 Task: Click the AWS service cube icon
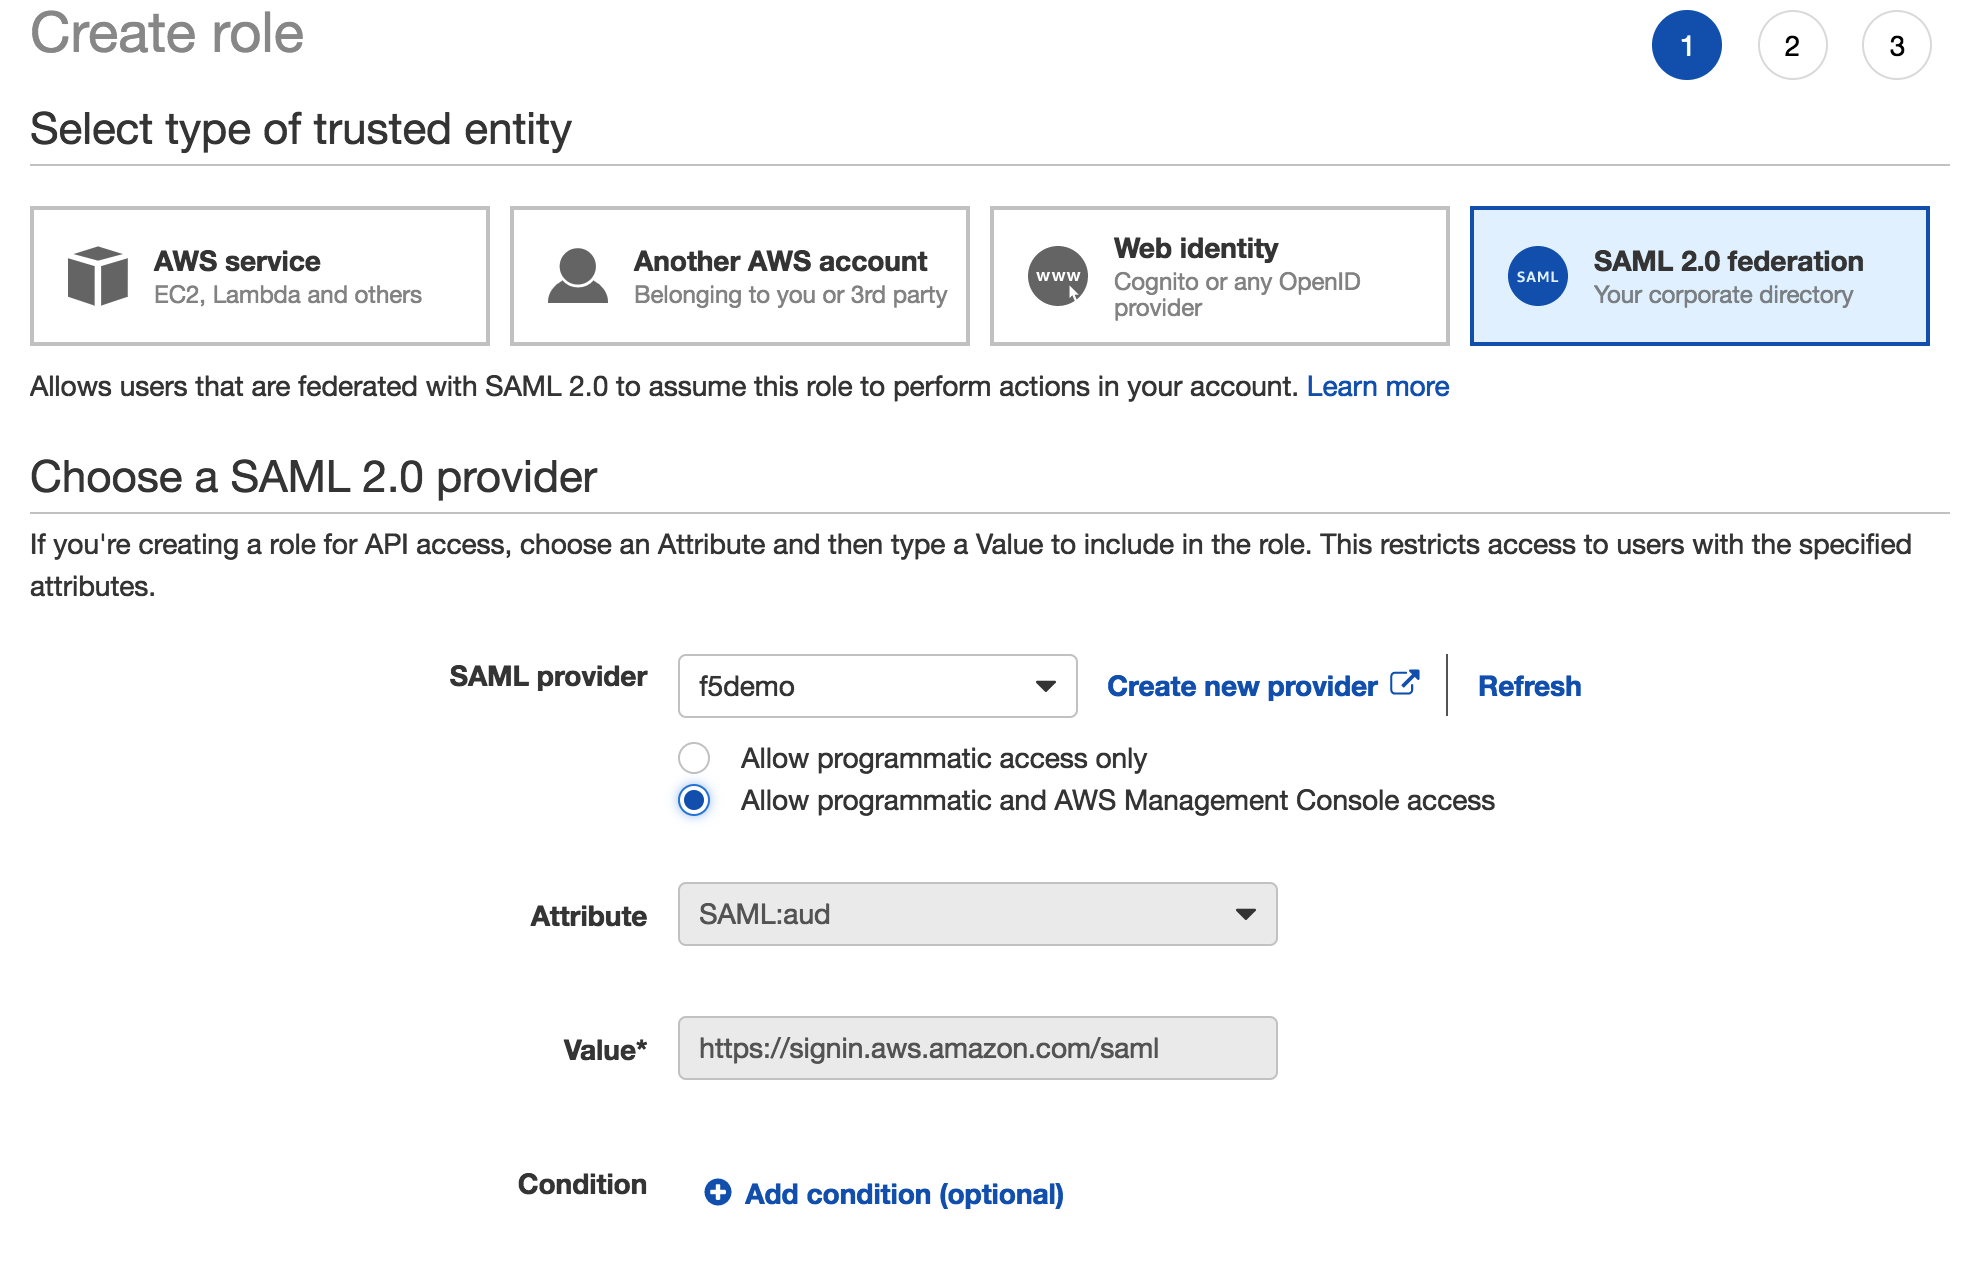(97, 276)
